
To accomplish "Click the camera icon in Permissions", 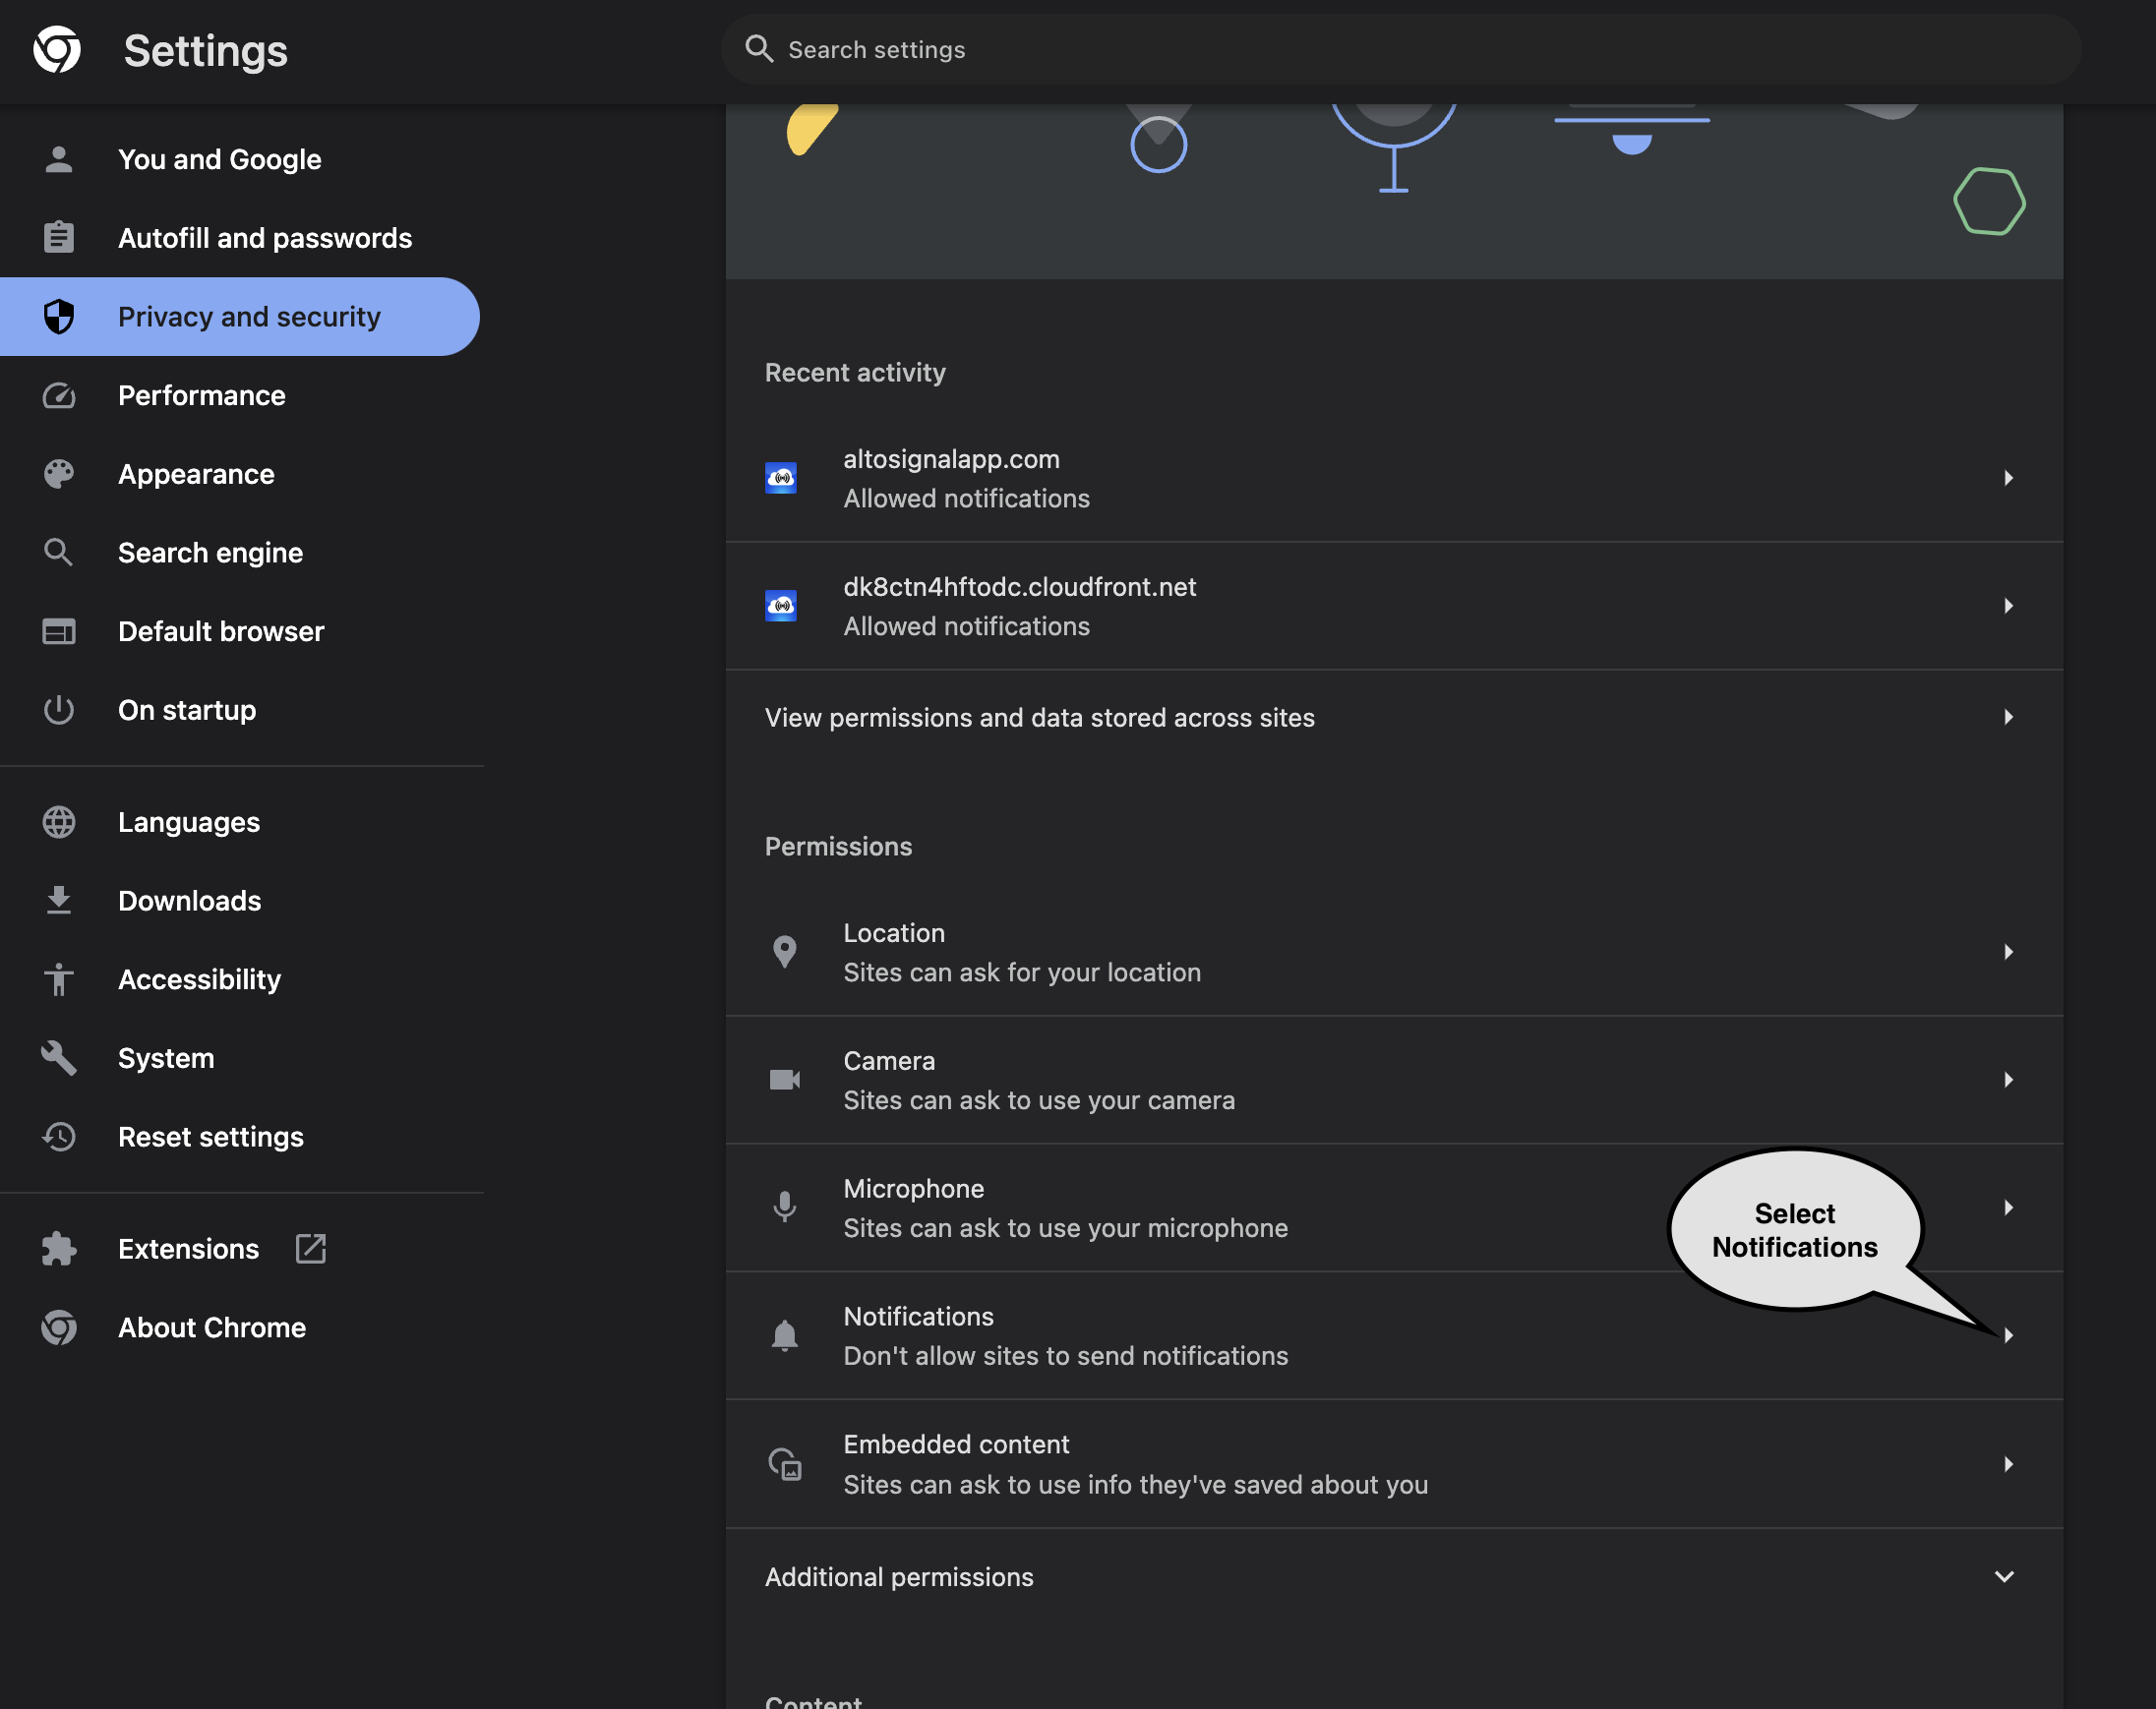I will click(x=784, y=1079).
